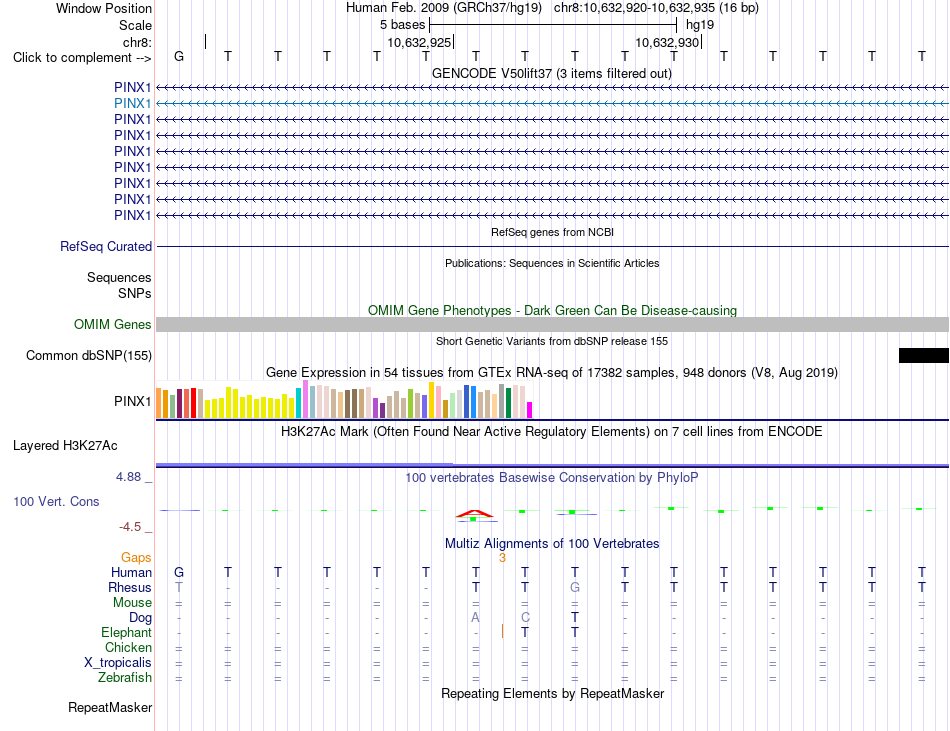Select the 'X_tropicalis' alignment row label
The image size is (950, 731).
coord(118,663)
